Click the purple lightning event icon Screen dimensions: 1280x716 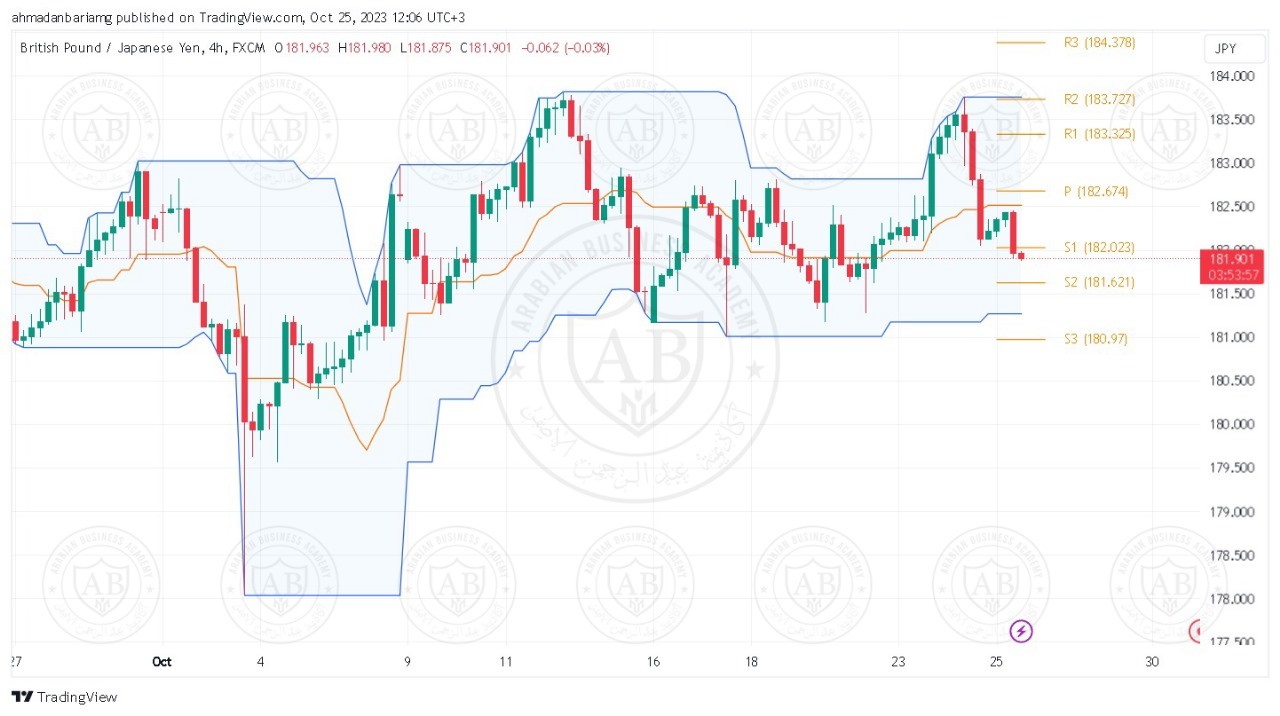tap(1021, 631)
